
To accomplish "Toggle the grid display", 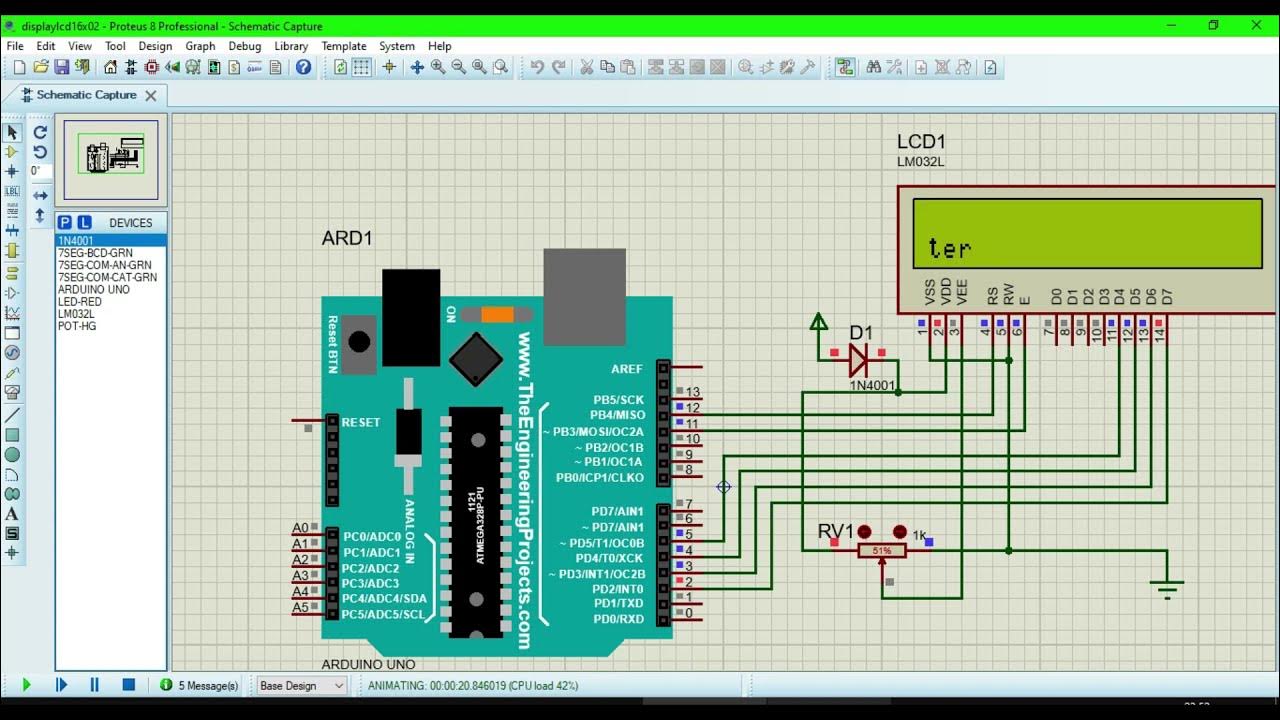I will [362, 67].
